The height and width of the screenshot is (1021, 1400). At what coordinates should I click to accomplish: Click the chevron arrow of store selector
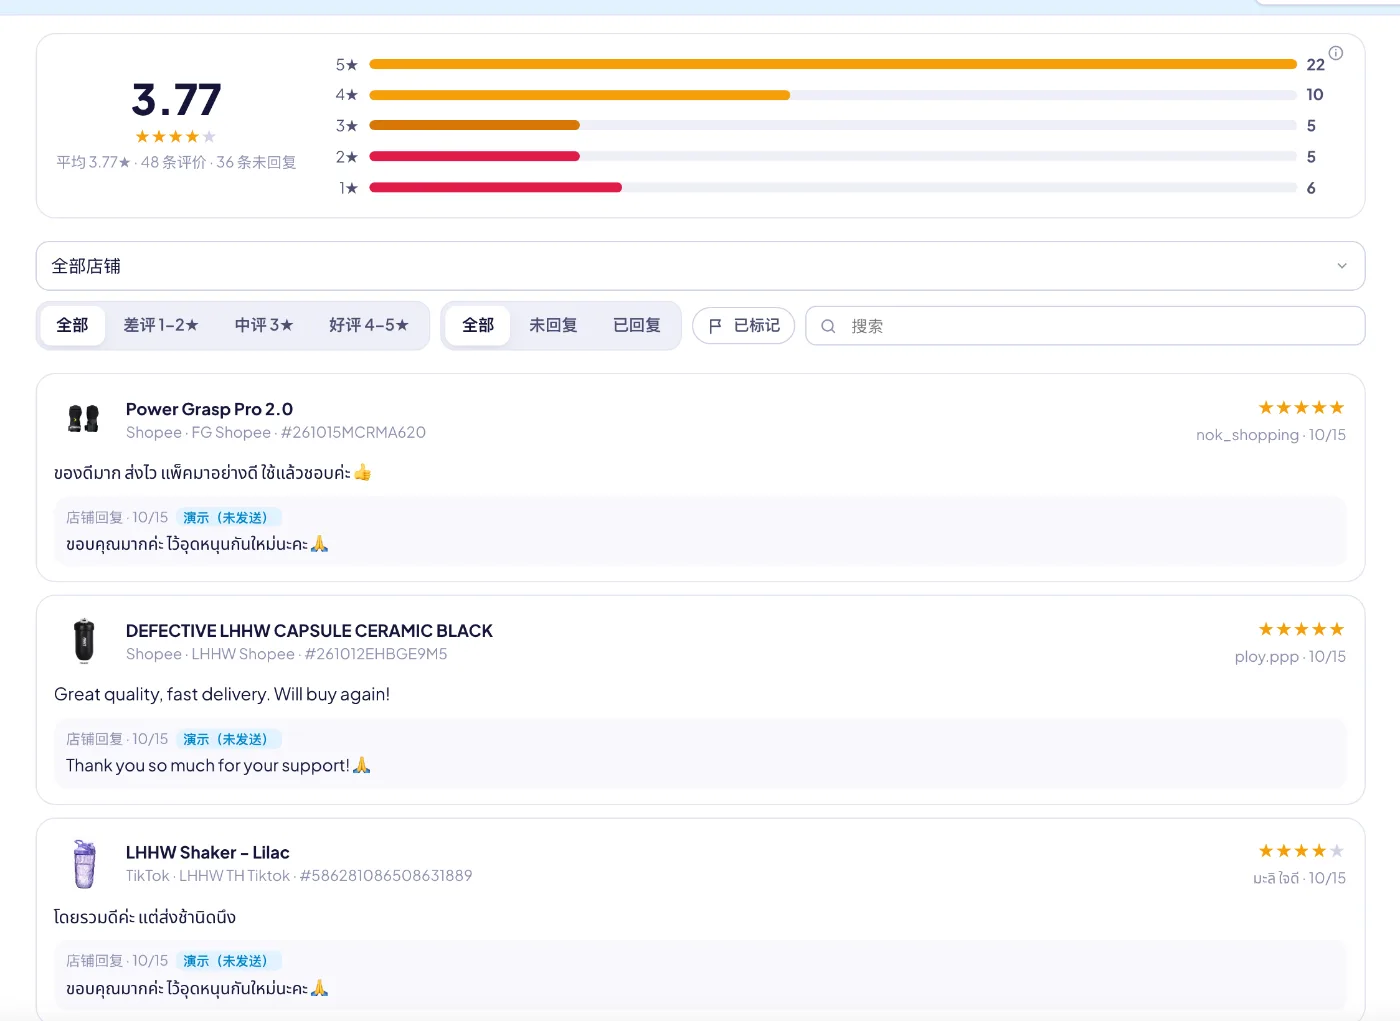[1342, 266]
